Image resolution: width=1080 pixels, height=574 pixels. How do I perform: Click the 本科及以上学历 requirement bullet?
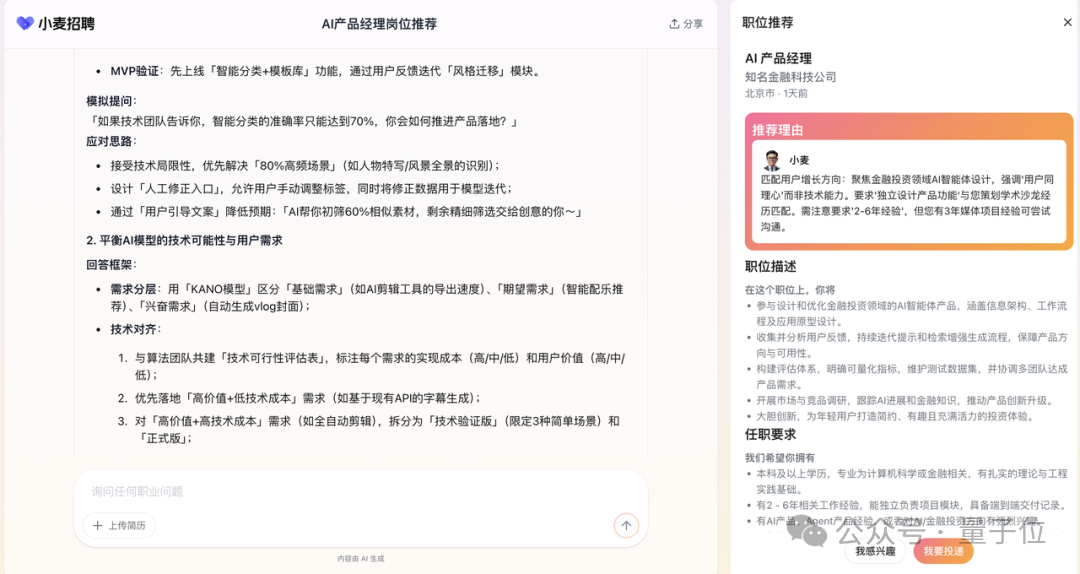[912, 481]
